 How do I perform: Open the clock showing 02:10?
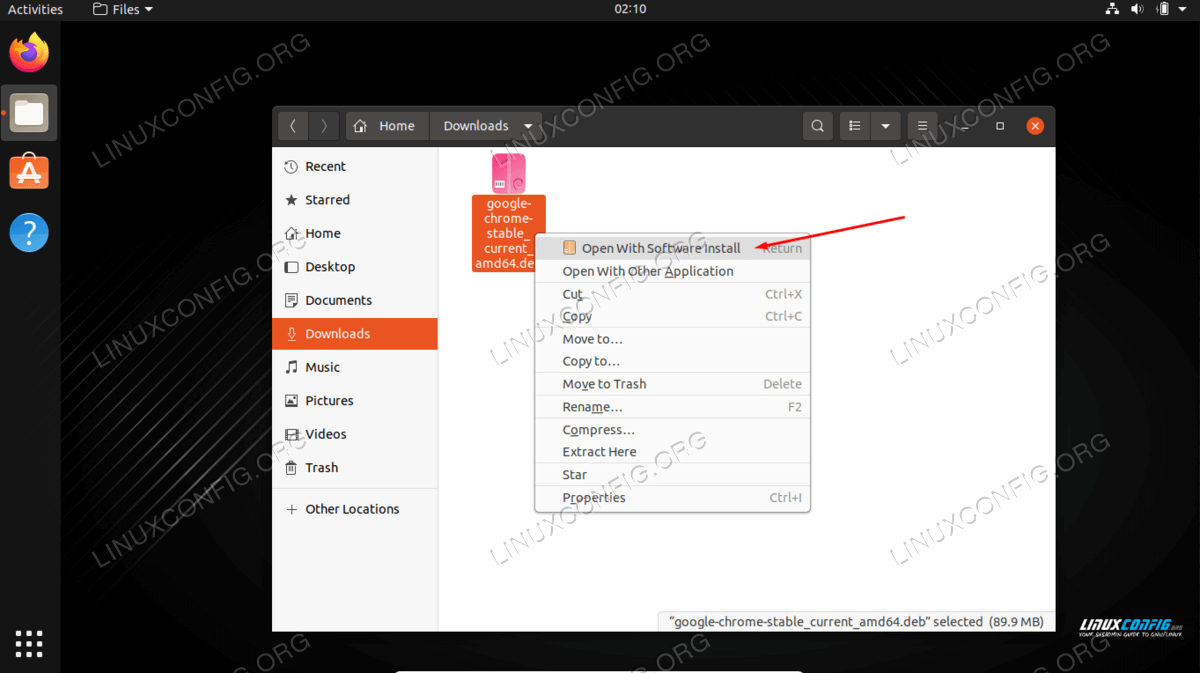tap(630, 9)
